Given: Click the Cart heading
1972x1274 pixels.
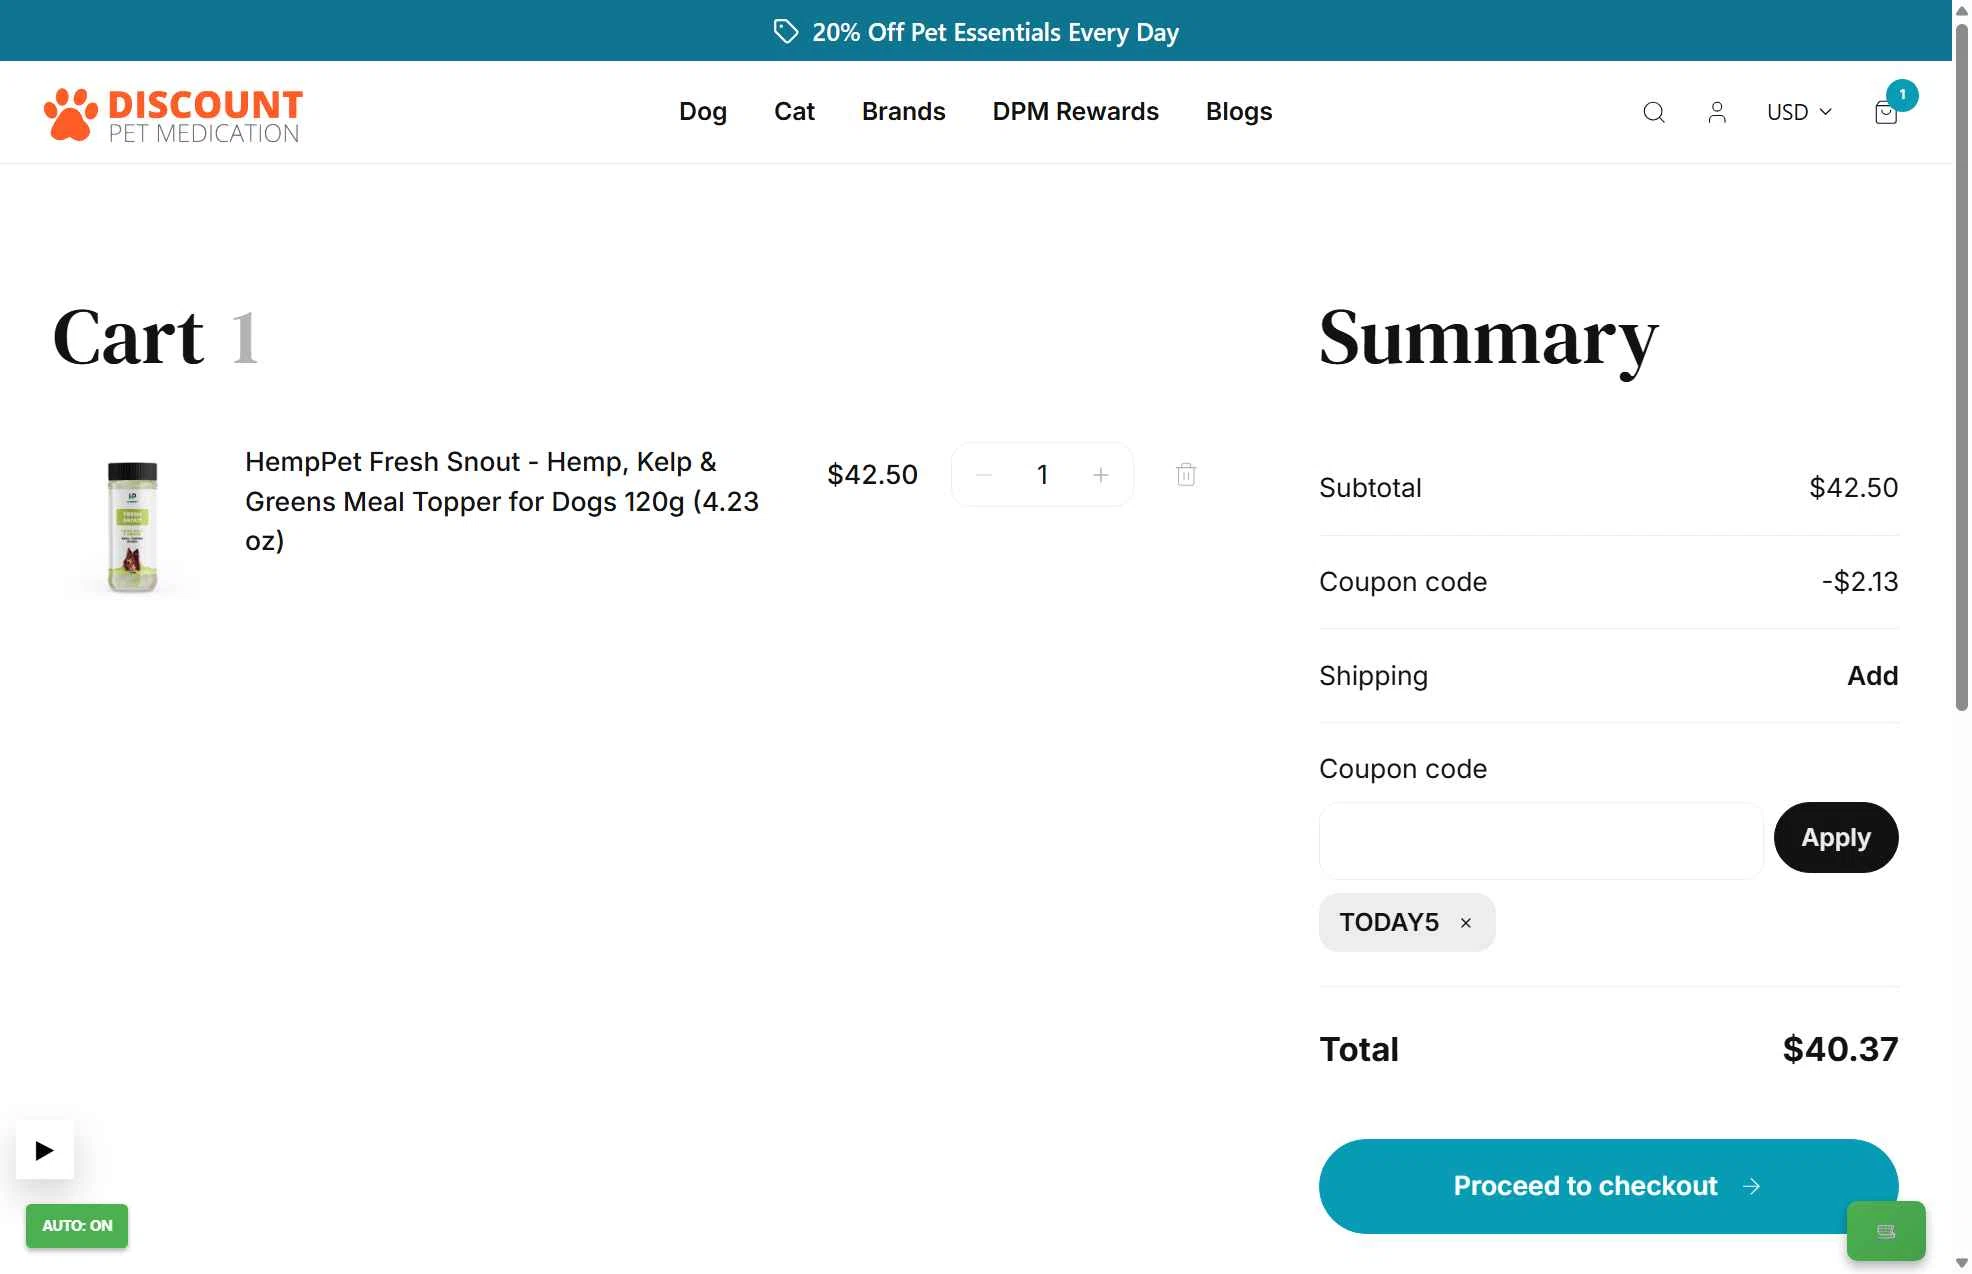Looking at the screenshot, I should pos(128,338).
